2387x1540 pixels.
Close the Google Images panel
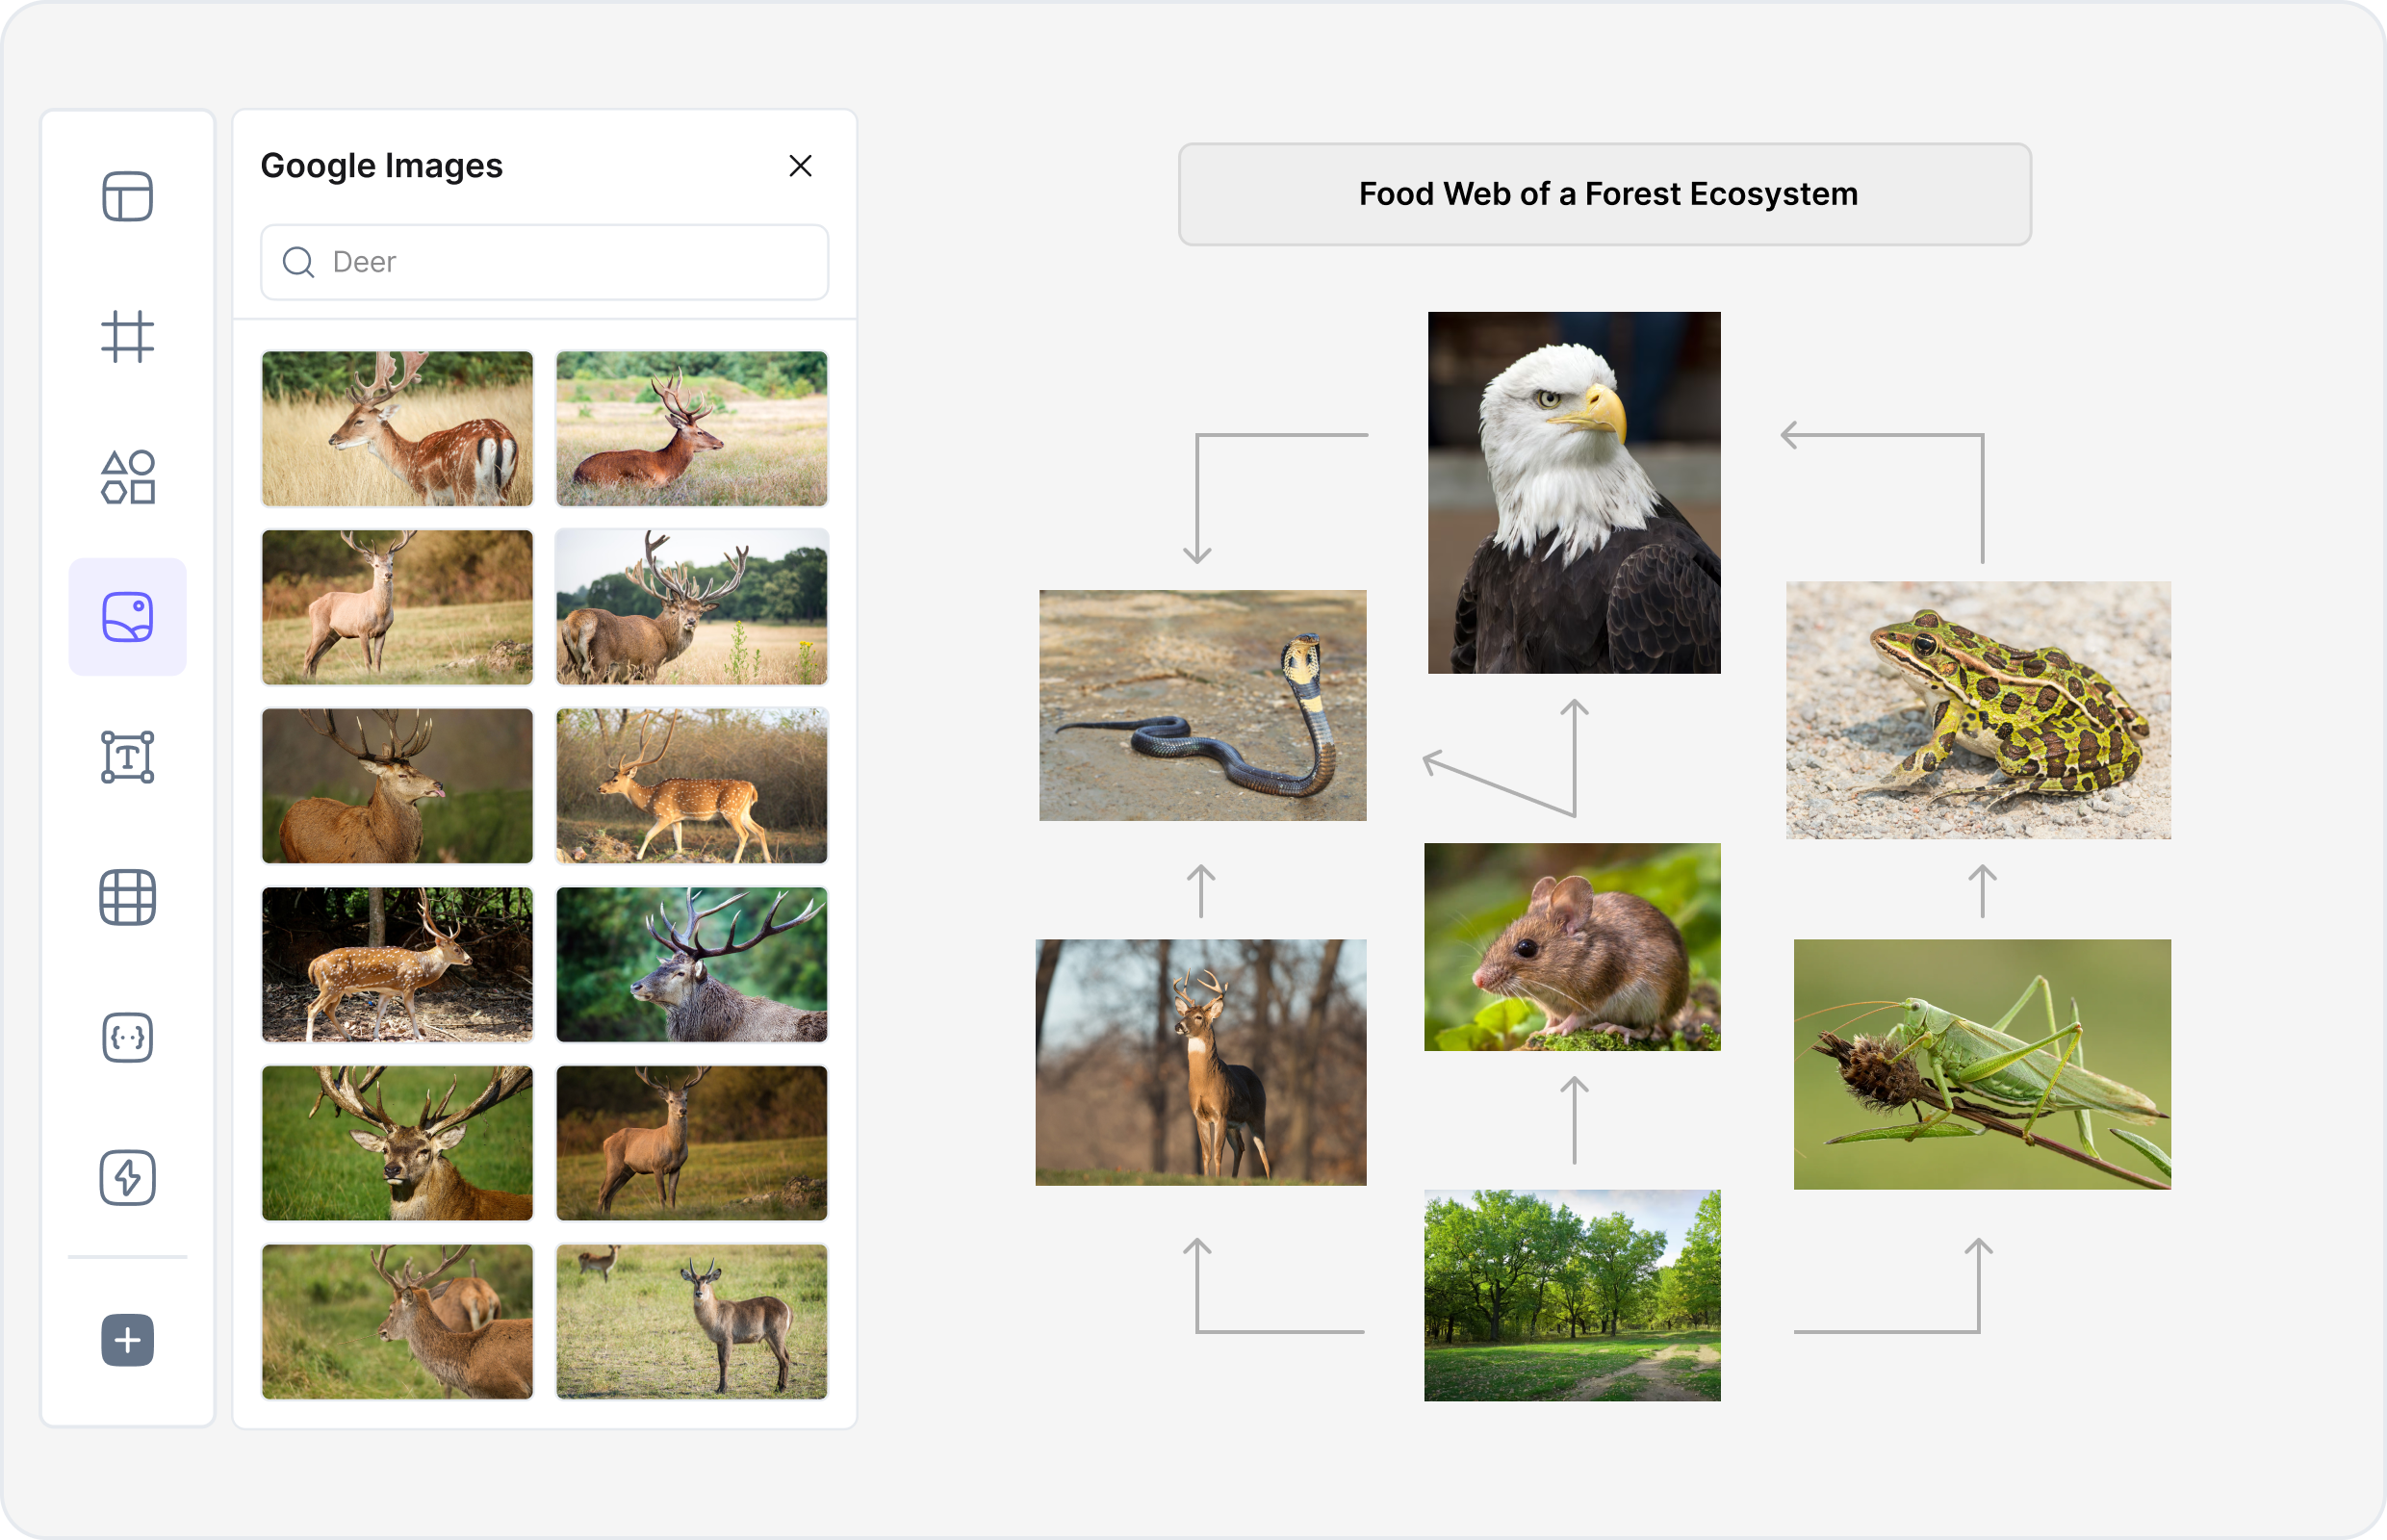(800, 166)
